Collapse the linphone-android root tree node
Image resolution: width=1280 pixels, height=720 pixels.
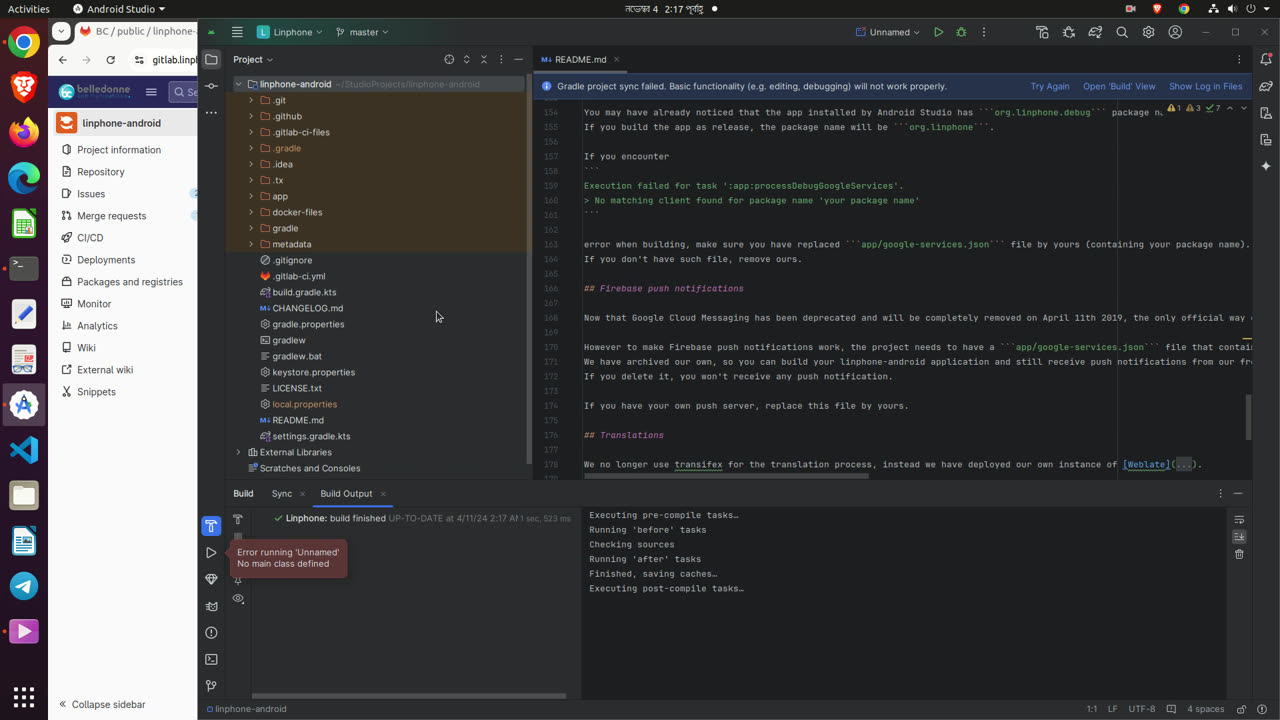238,84
